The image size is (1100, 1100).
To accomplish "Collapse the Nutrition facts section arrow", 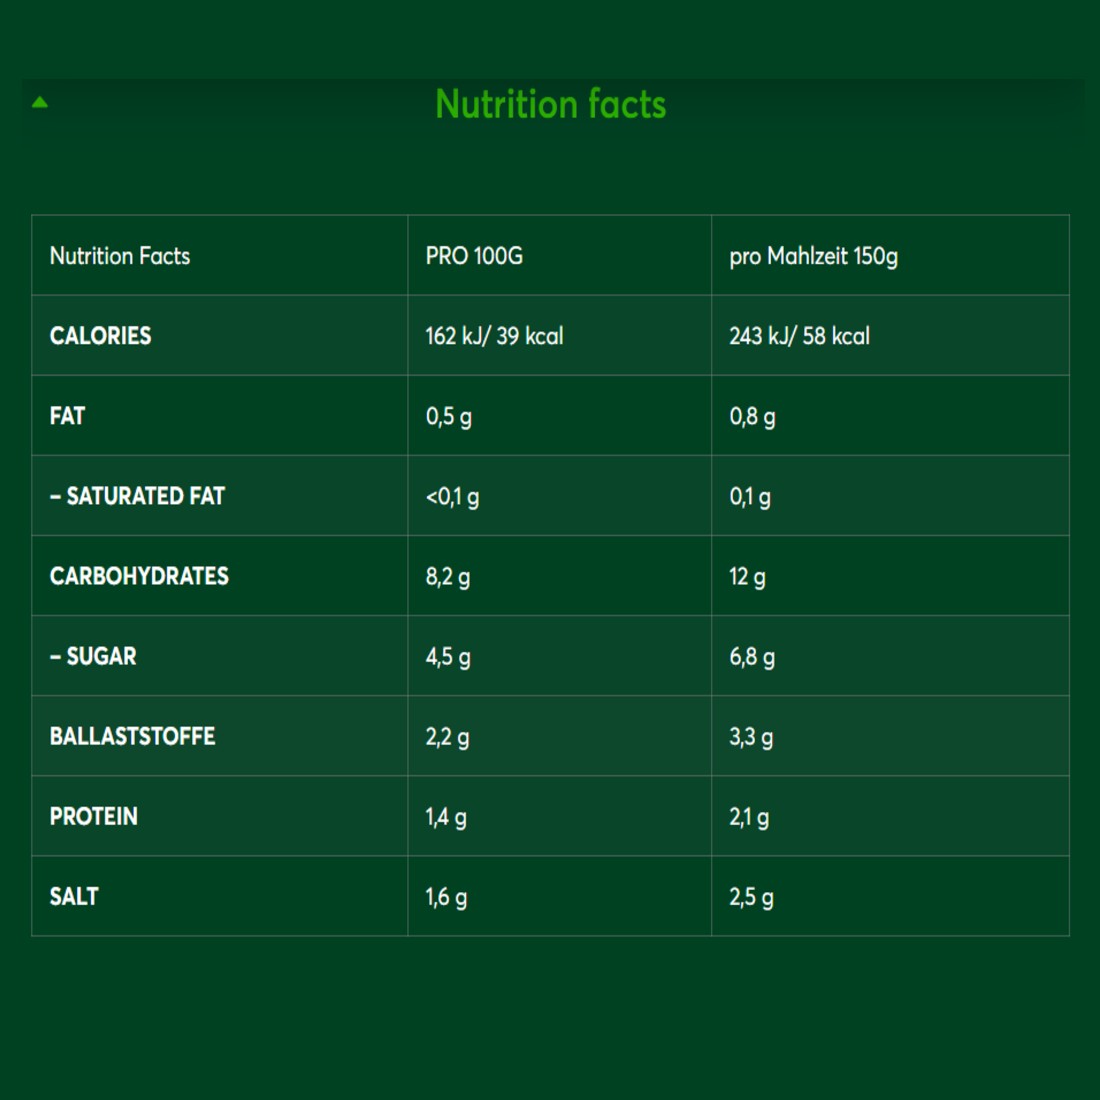I will [x=40, y=102].
